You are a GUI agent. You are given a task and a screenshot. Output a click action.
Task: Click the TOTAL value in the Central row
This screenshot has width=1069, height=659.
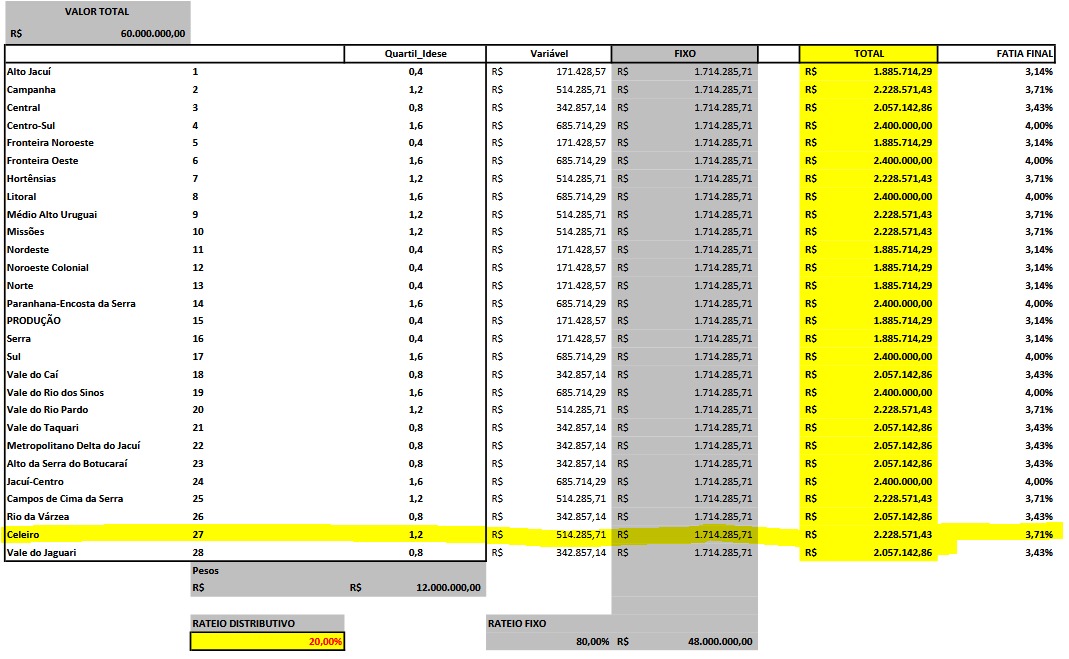tap(903, 108)
